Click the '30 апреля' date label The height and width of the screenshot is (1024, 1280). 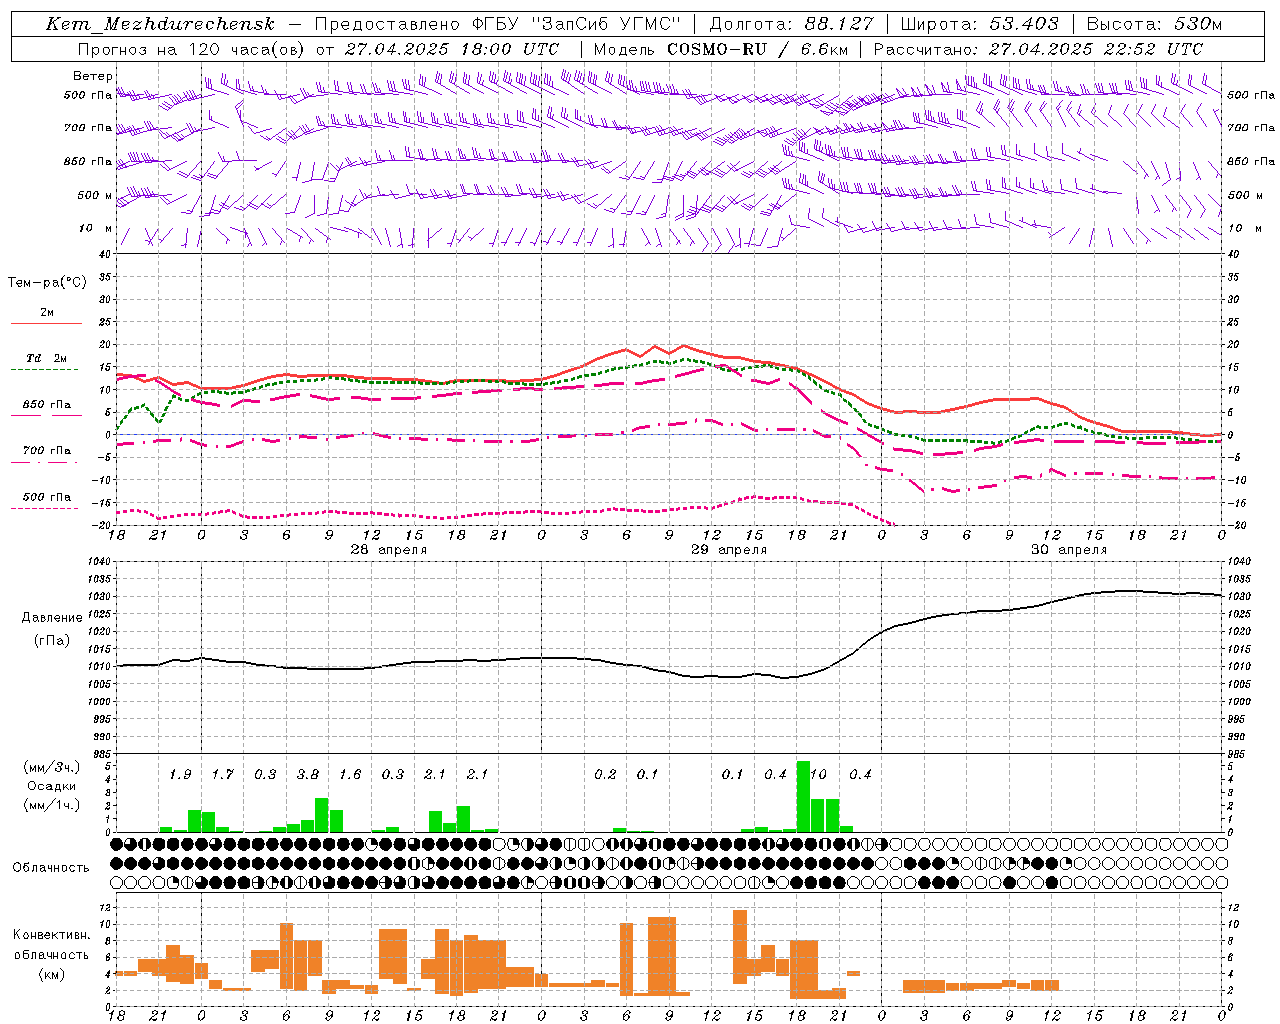[x=1069, y=550]
